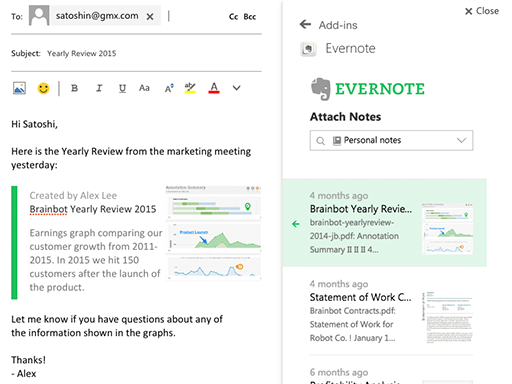Viewport: 512px width, 384px height.
Task: Select the Brainbot Yearly Review note
Action: 384,223
